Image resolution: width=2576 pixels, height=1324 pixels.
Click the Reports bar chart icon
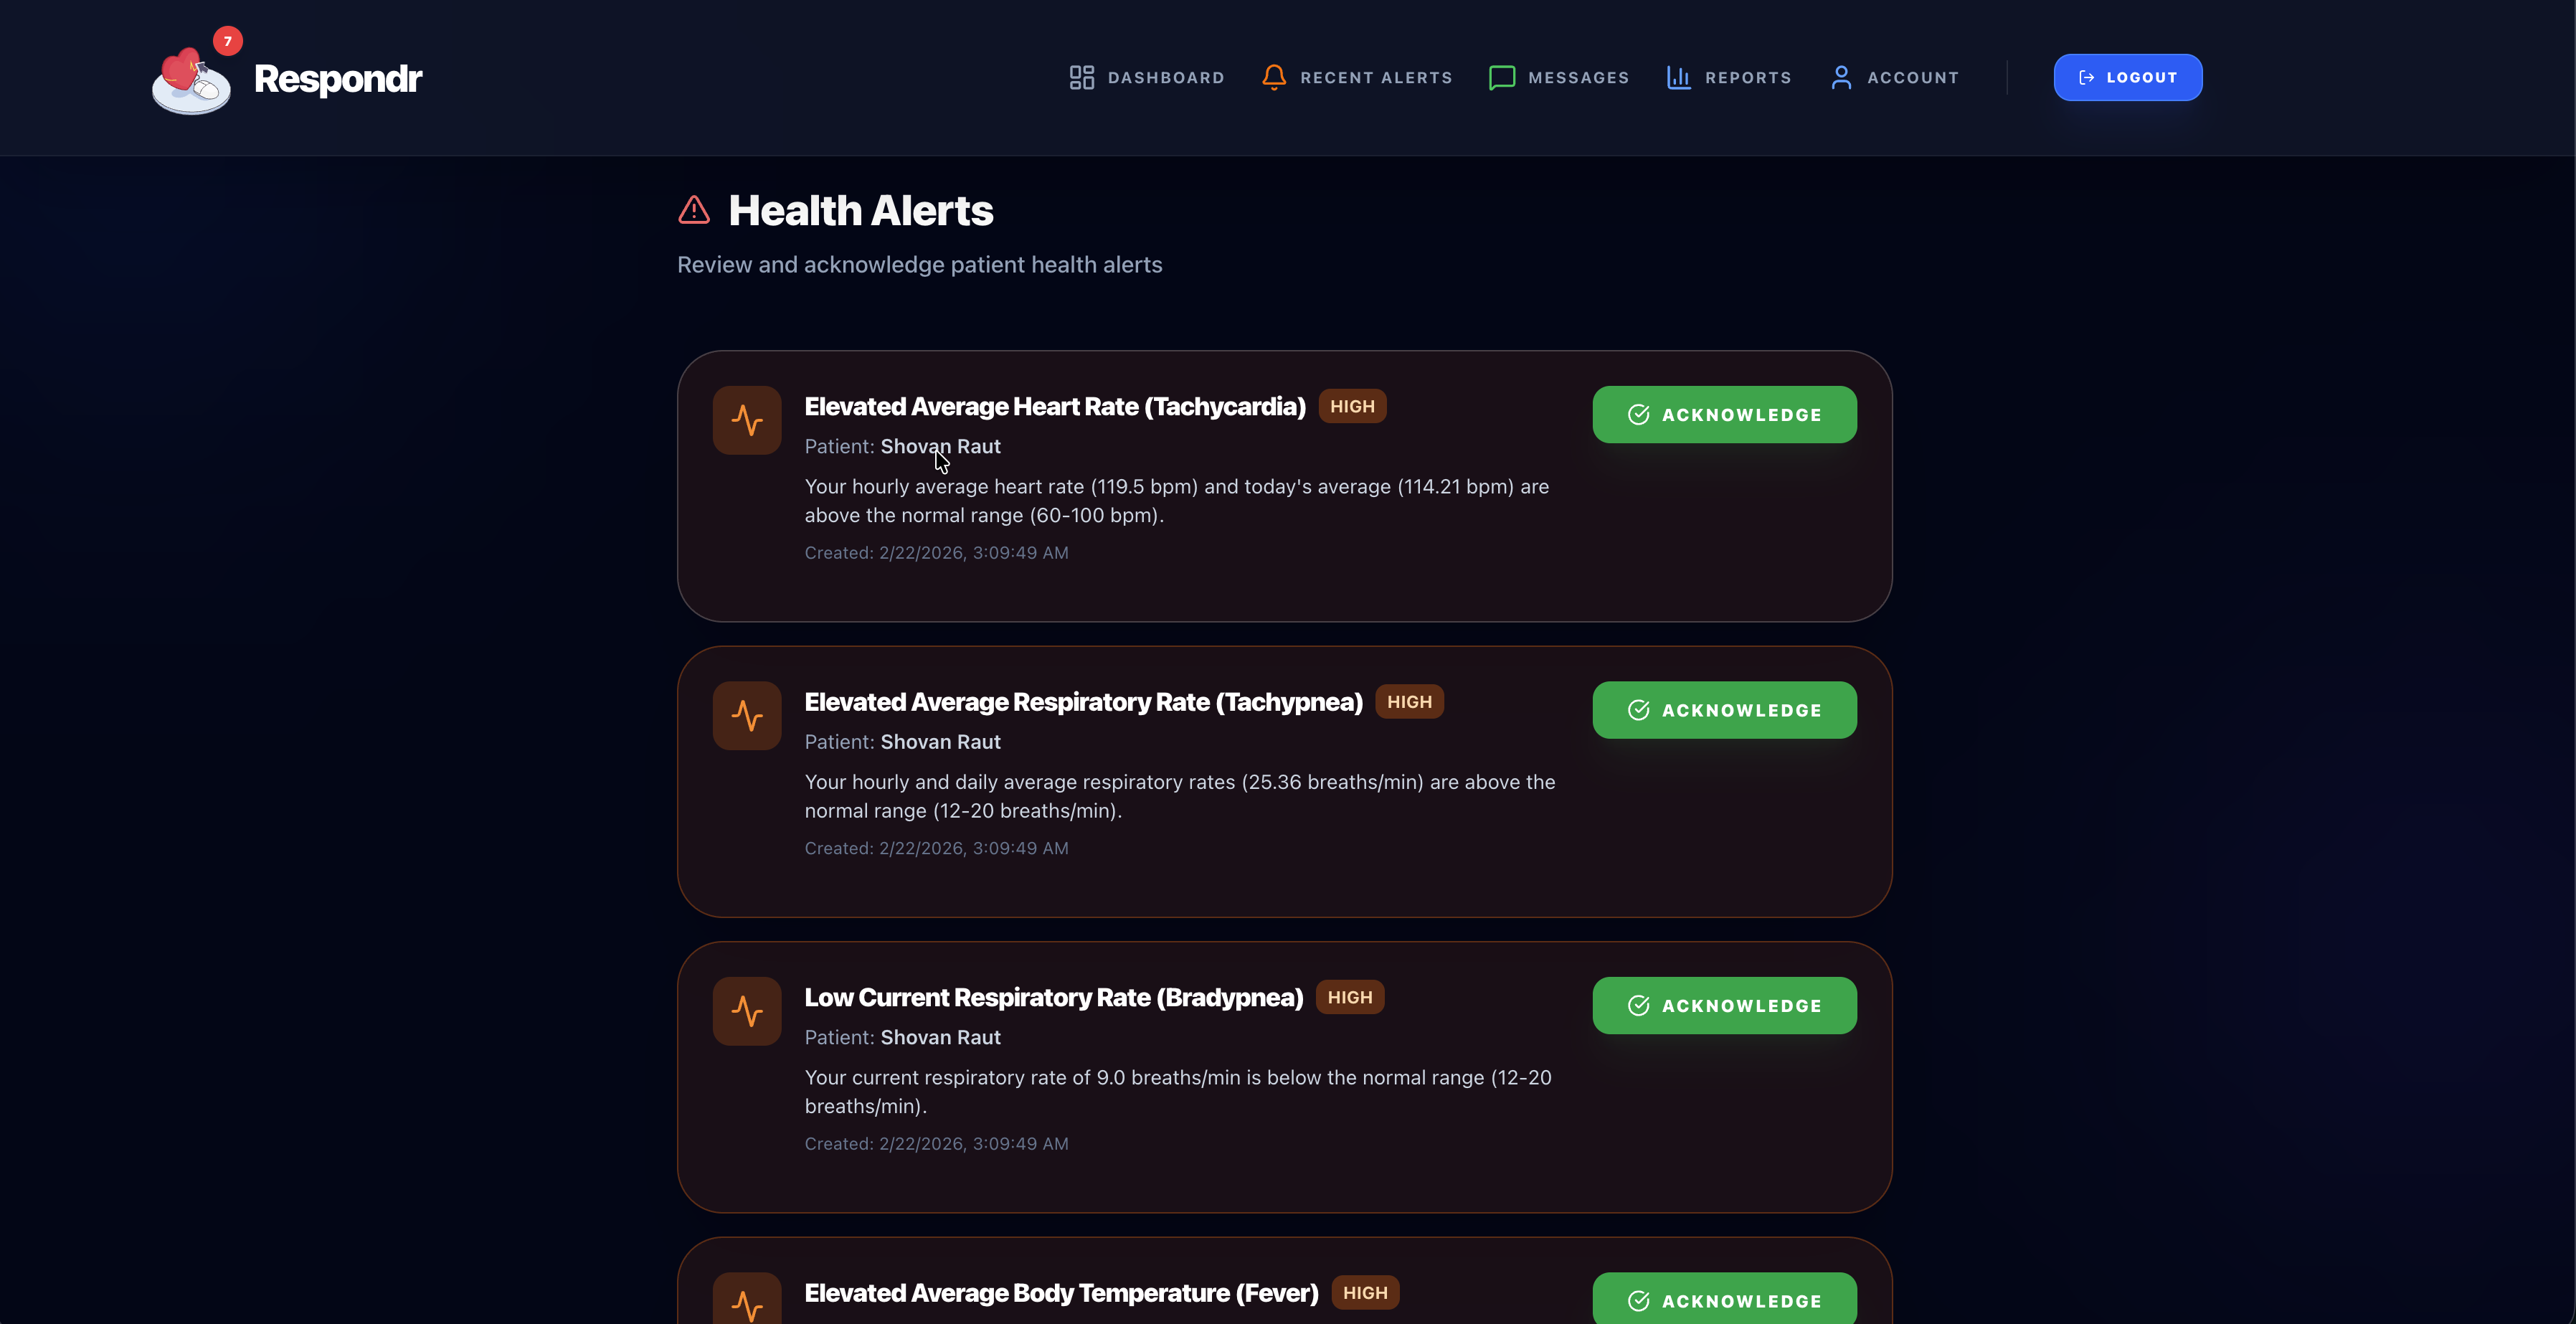point(1679,78)
